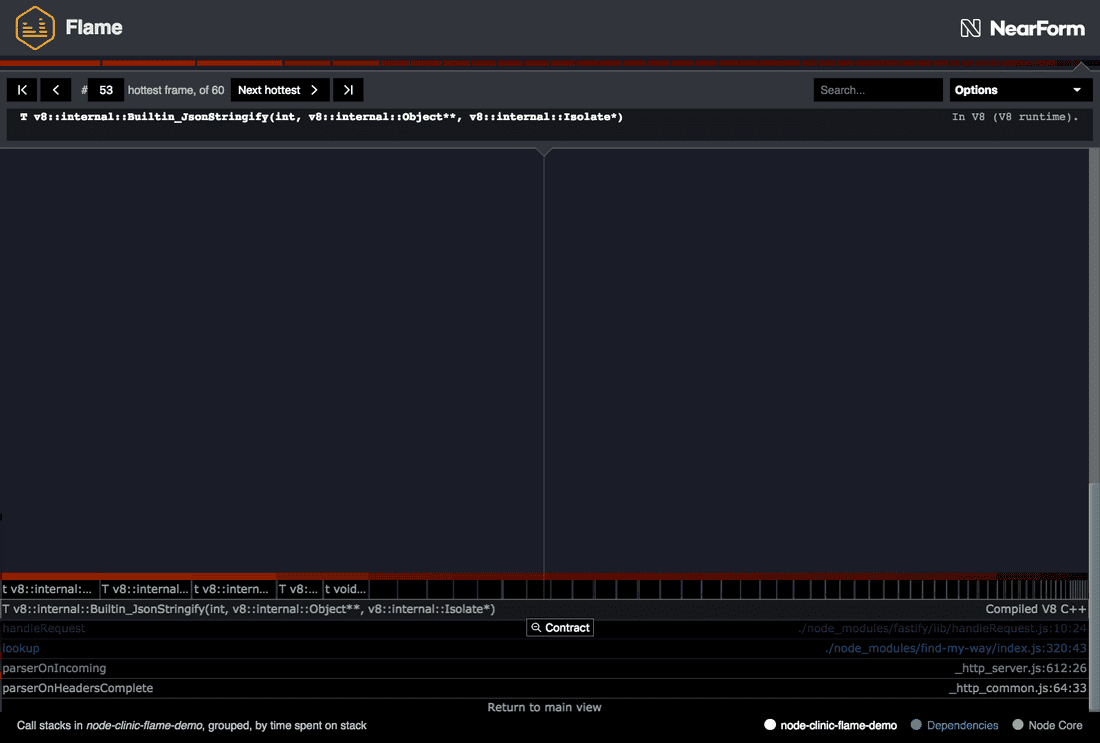Click Return to main view
Viewport: 1100px width, 743px height.
pyautogui.click(x=544, y=707)
